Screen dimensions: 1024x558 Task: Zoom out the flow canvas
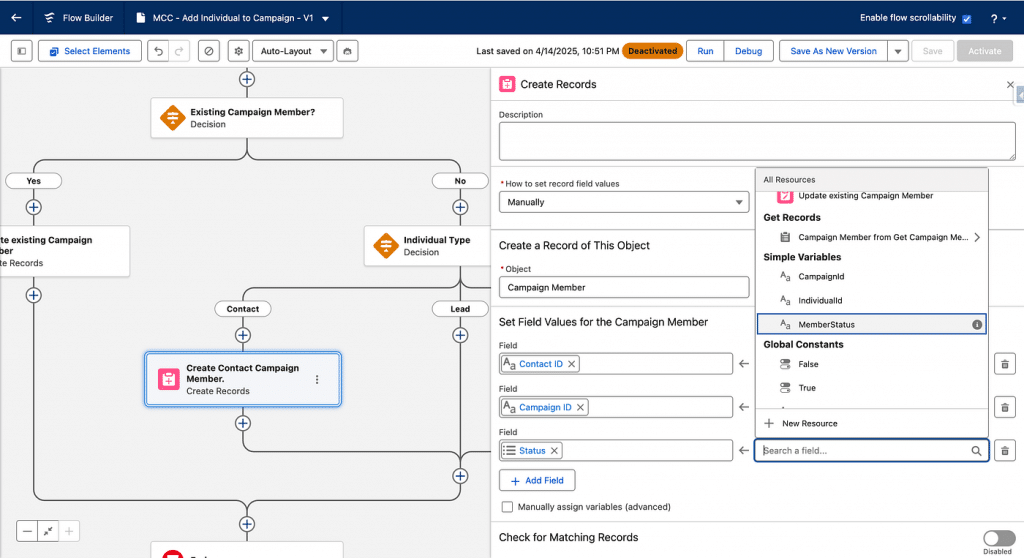click(x=27, y=532)
